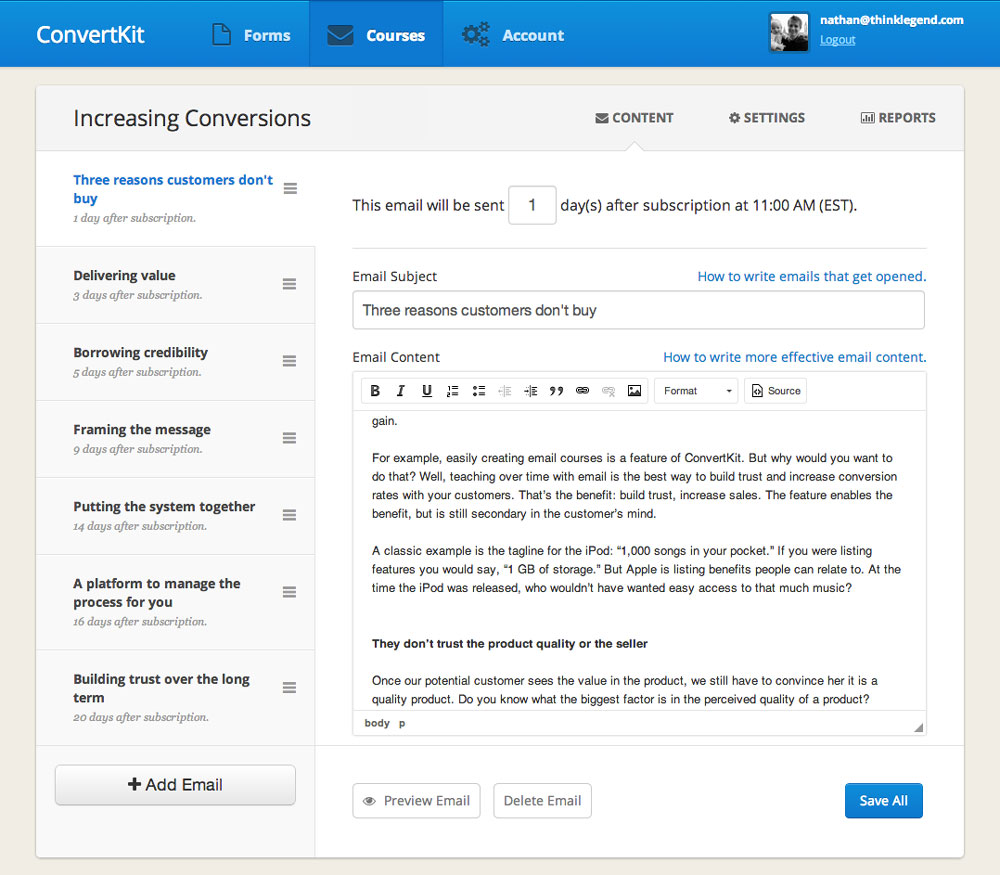Click the unlink icon in toolbar
The width and height of the screenshot is (1000, 875).
click(x=608, y=391)
